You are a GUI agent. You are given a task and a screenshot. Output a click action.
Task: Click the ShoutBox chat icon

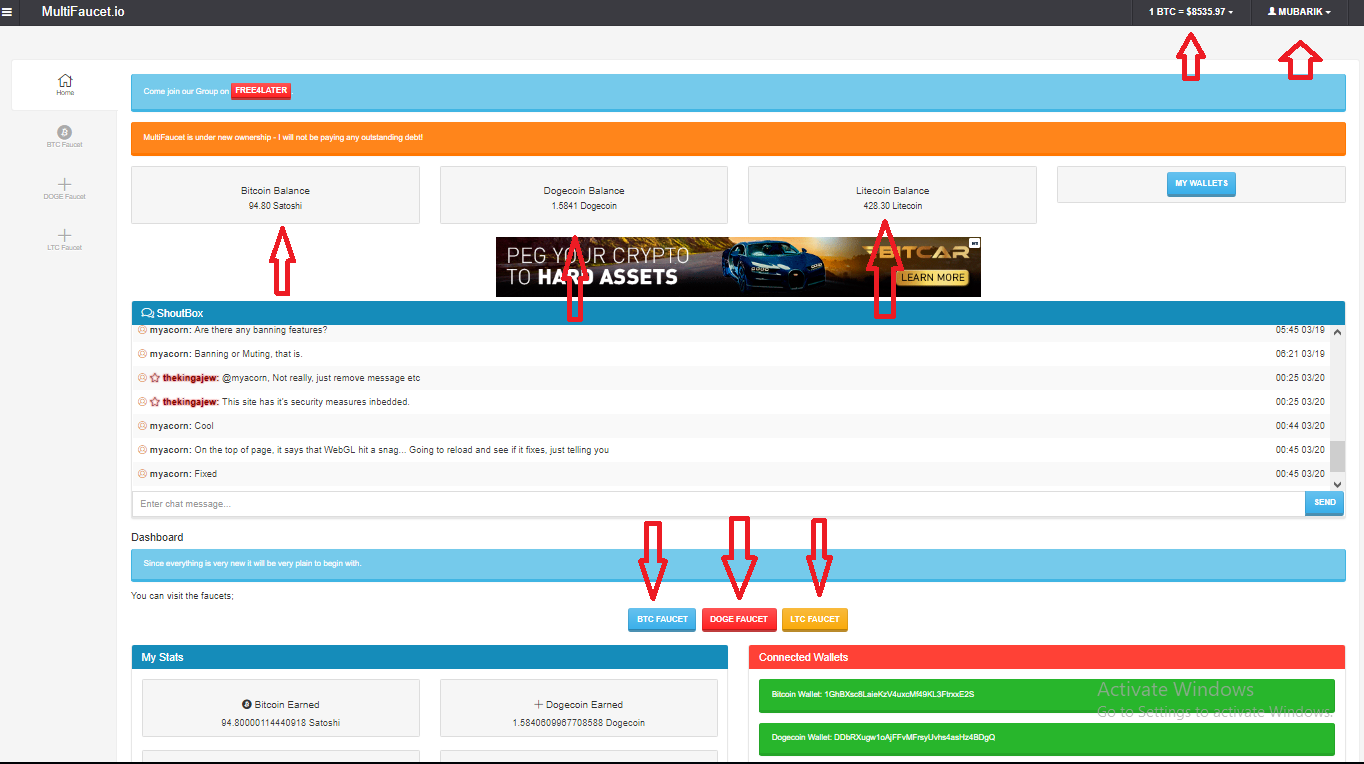coord(147,313)
